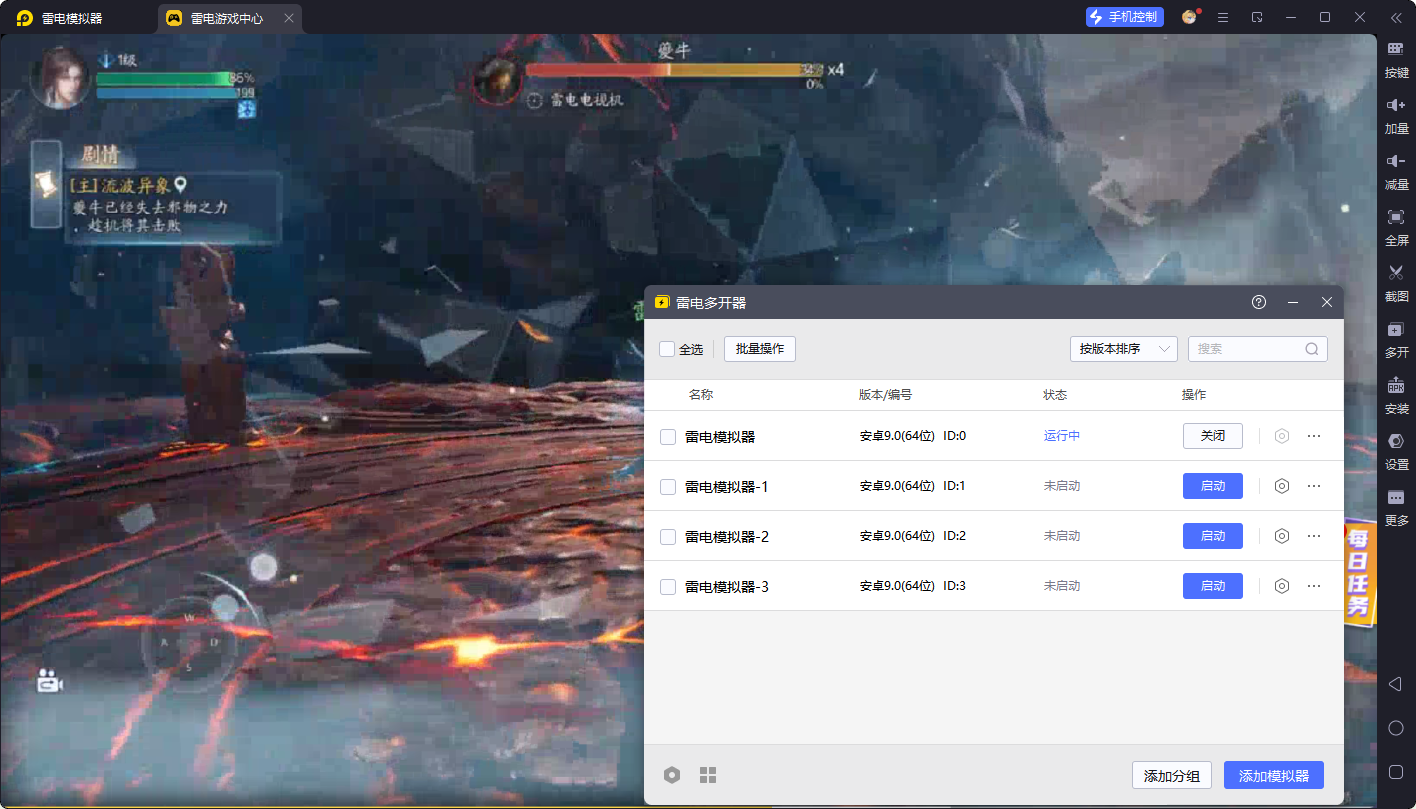Click the 搜索 search input field
This screenshot has height=809, width=1416.
(x=1258, y=349)
